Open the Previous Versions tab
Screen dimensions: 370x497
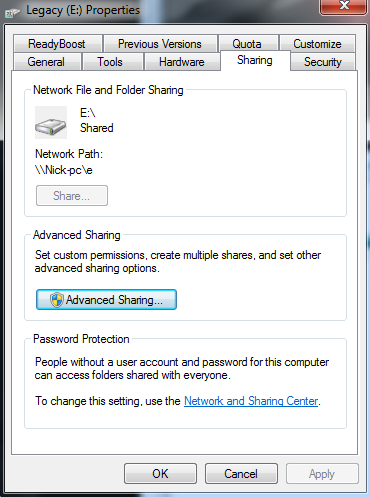(x=160, y=44)
